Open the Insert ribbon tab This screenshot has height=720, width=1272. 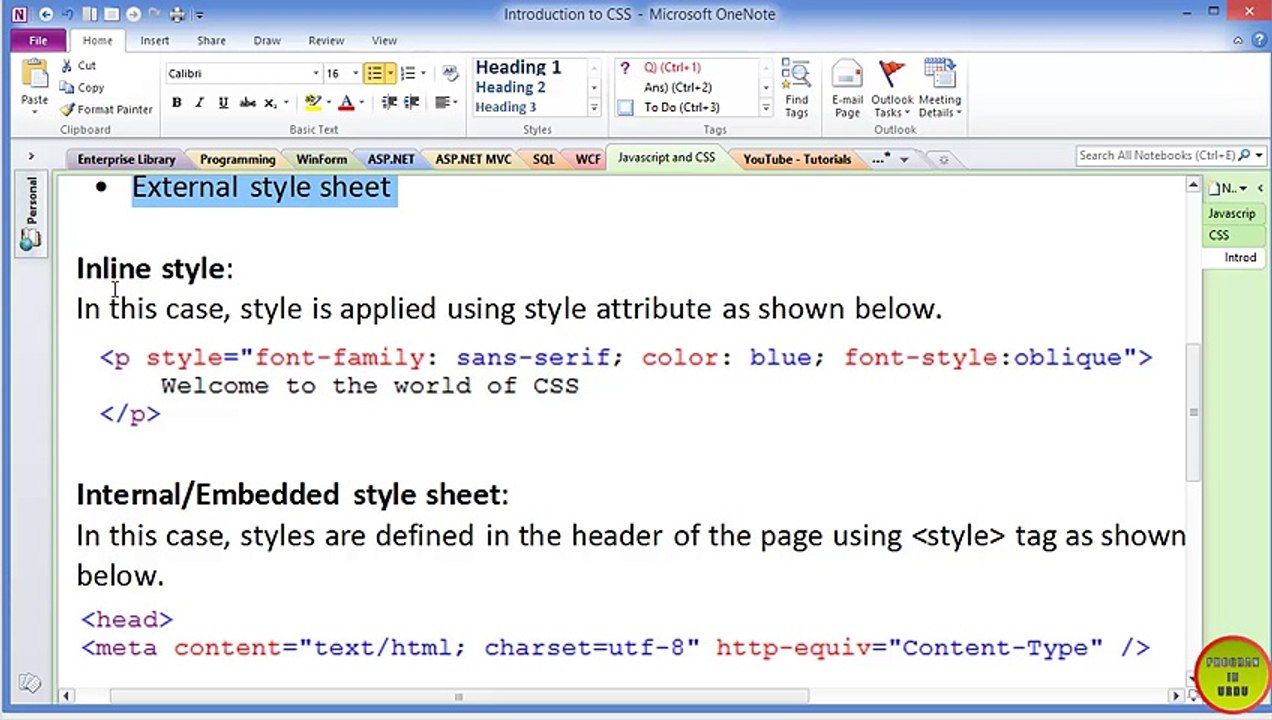154,40
